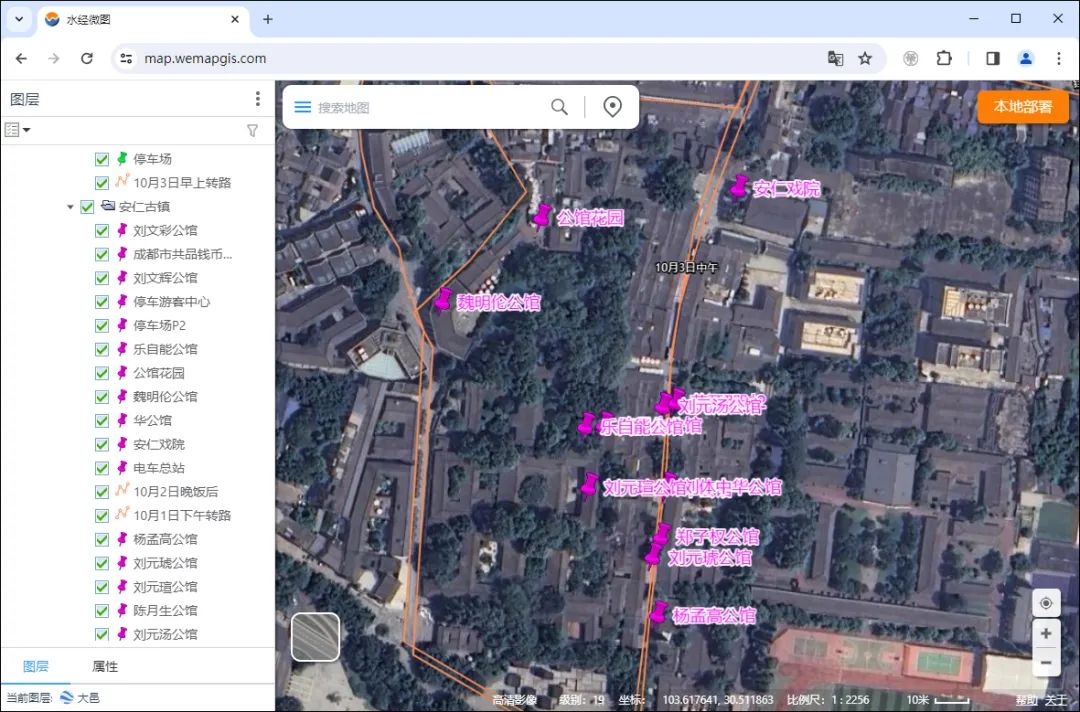
Task: Click the 公馆花园 map pin
Action: pyautogui.click(x=542, y=215)
